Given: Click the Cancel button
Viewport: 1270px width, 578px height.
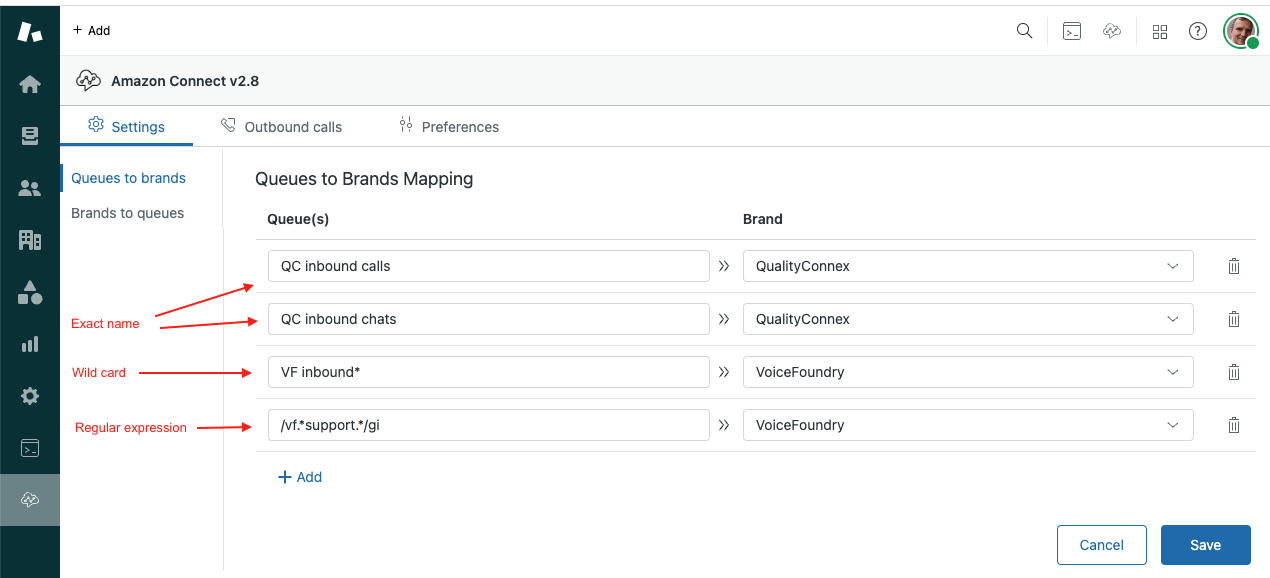Looking at the screenshot, I should click(x=1101, y=545).
